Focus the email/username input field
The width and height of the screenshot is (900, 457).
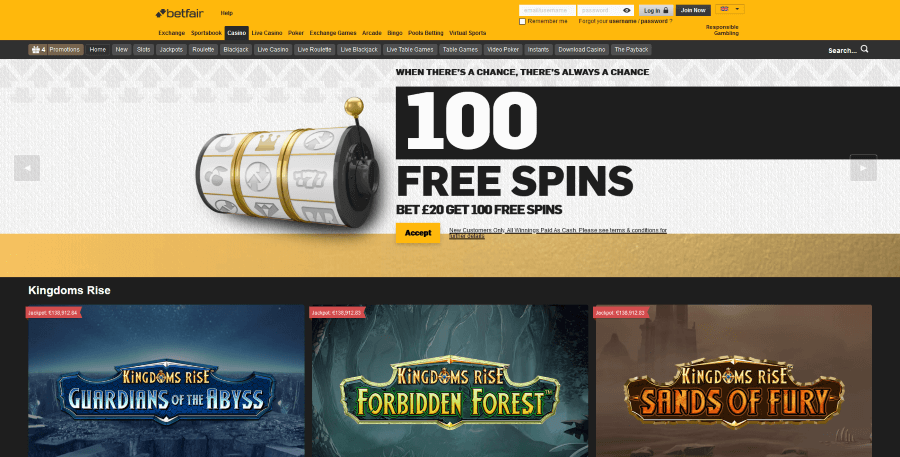point(547,10)
